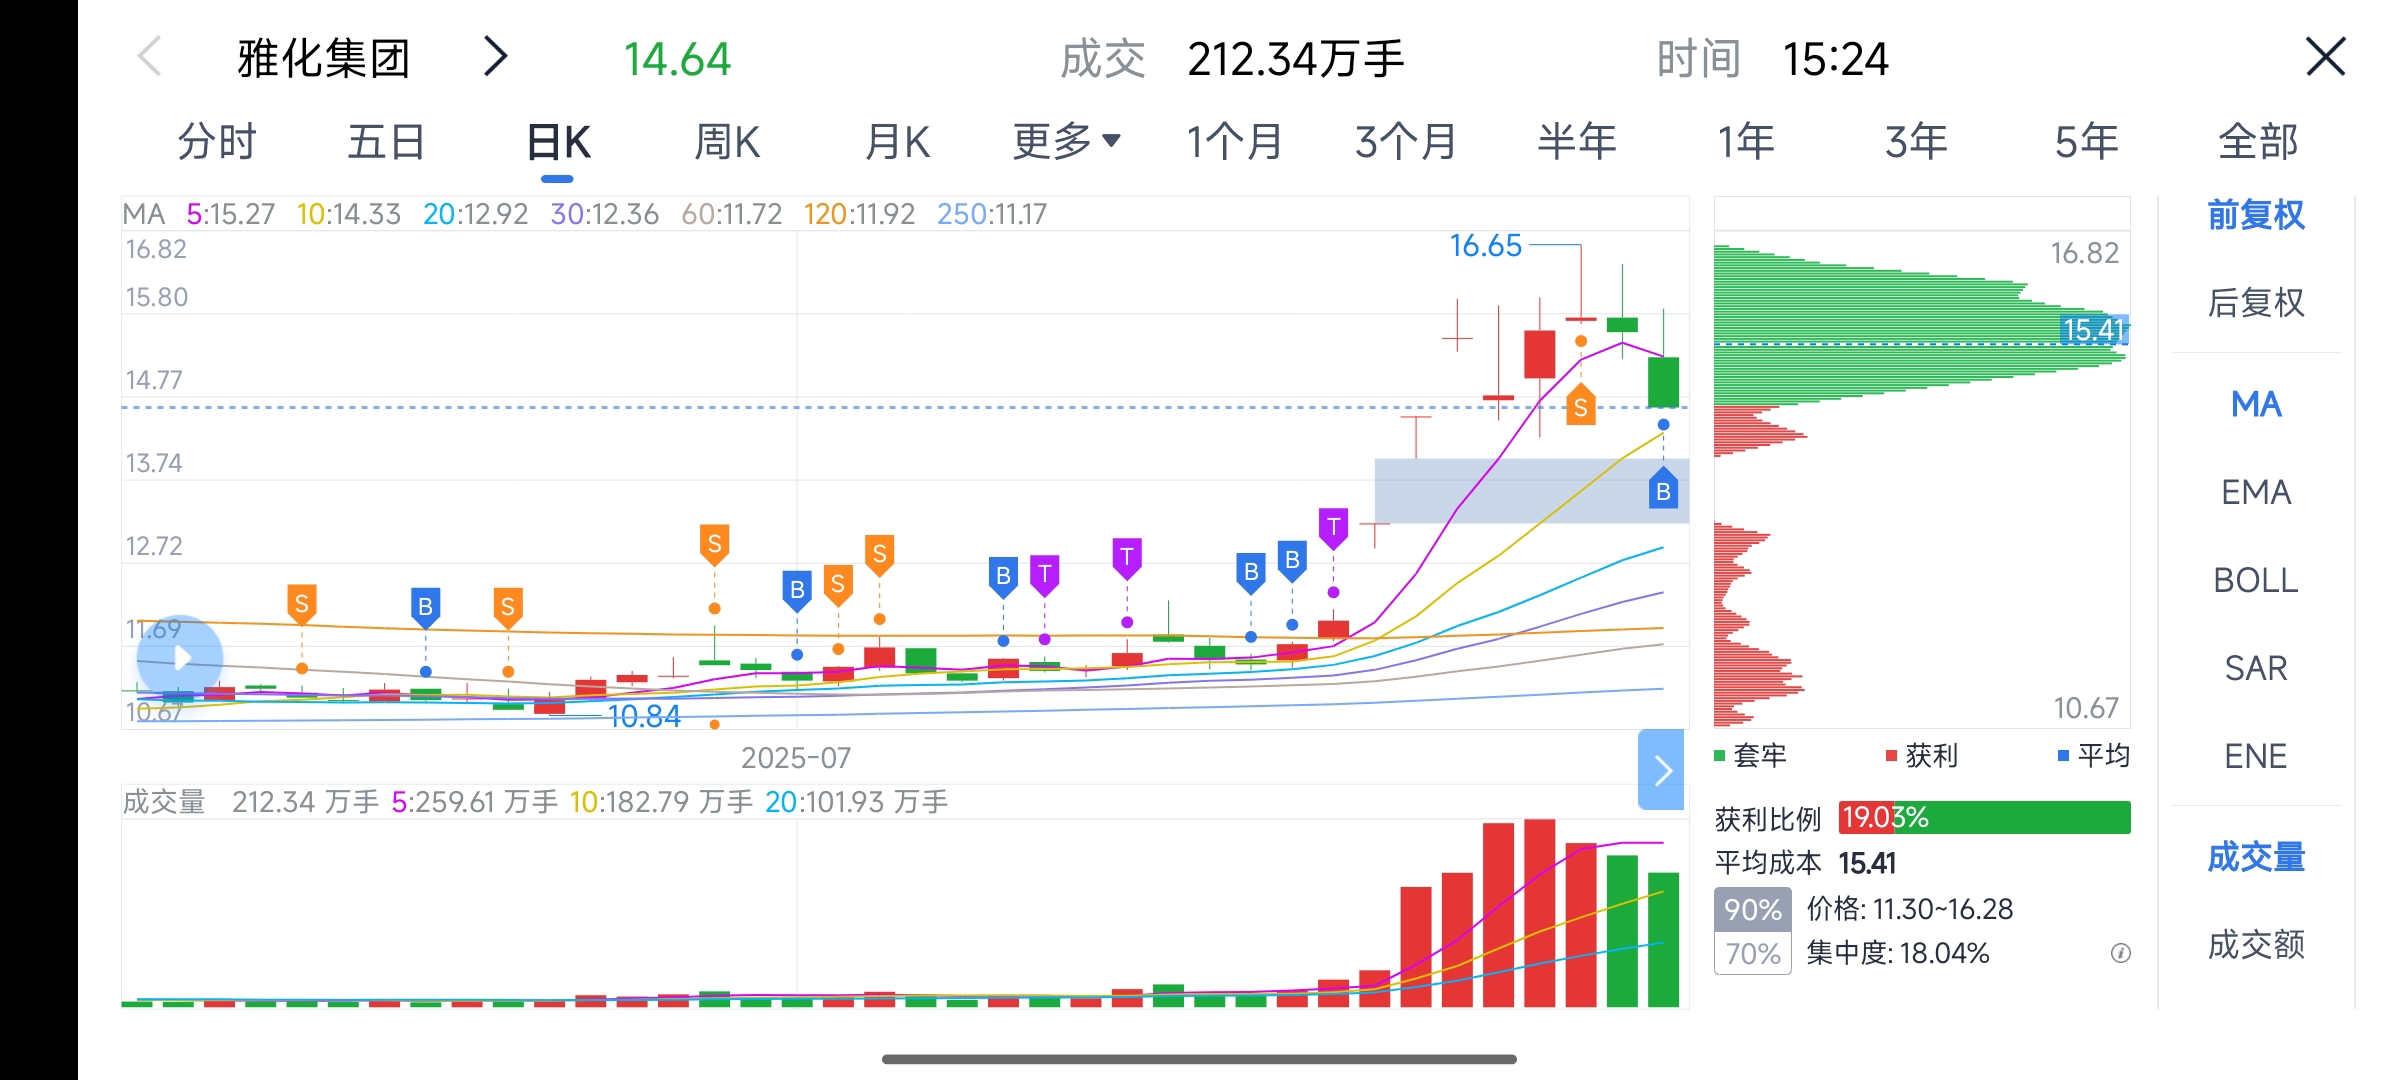Tap the MA 10:14.33 legend value
This screenshot has width=2400, height=1080.
pyautogui.click(x=348, y=214)
